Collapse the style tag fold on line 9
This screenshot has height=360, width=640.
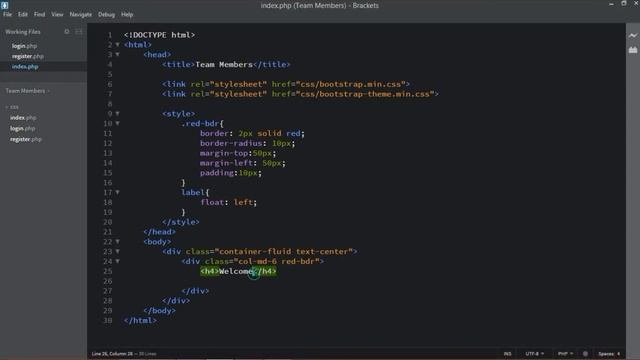[x=118, y=113]
